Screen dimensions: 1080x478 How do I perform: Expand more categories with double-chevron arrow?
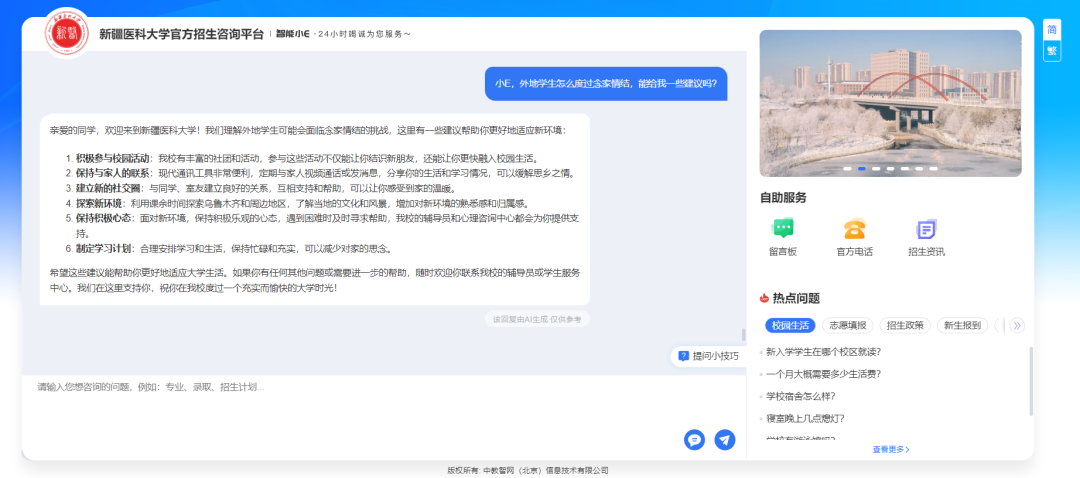1017,325
